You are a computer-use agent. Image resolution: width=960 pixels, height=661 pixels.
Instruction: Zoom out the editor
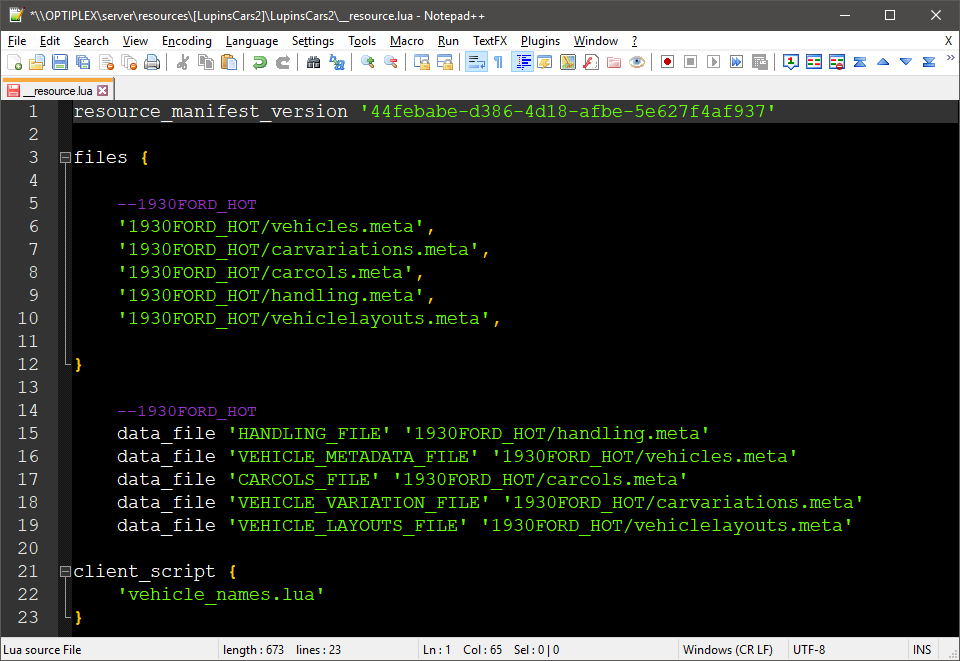click(x=391, y=62)
